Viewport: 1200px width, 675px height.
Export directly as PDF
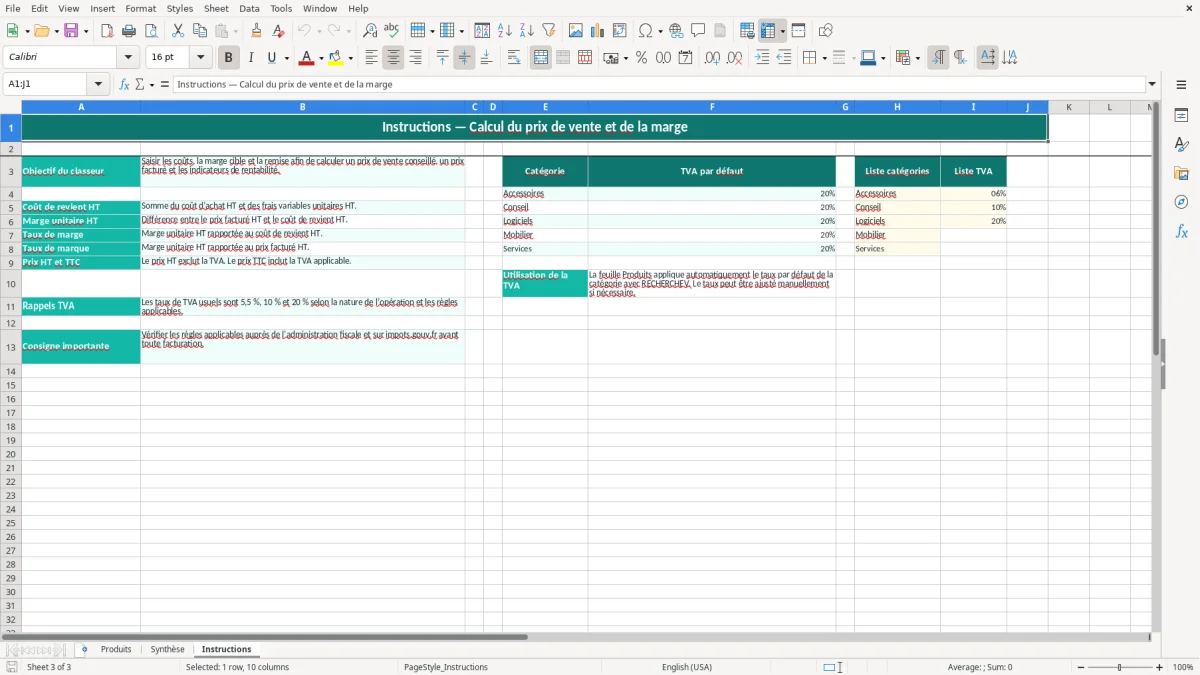107,31
